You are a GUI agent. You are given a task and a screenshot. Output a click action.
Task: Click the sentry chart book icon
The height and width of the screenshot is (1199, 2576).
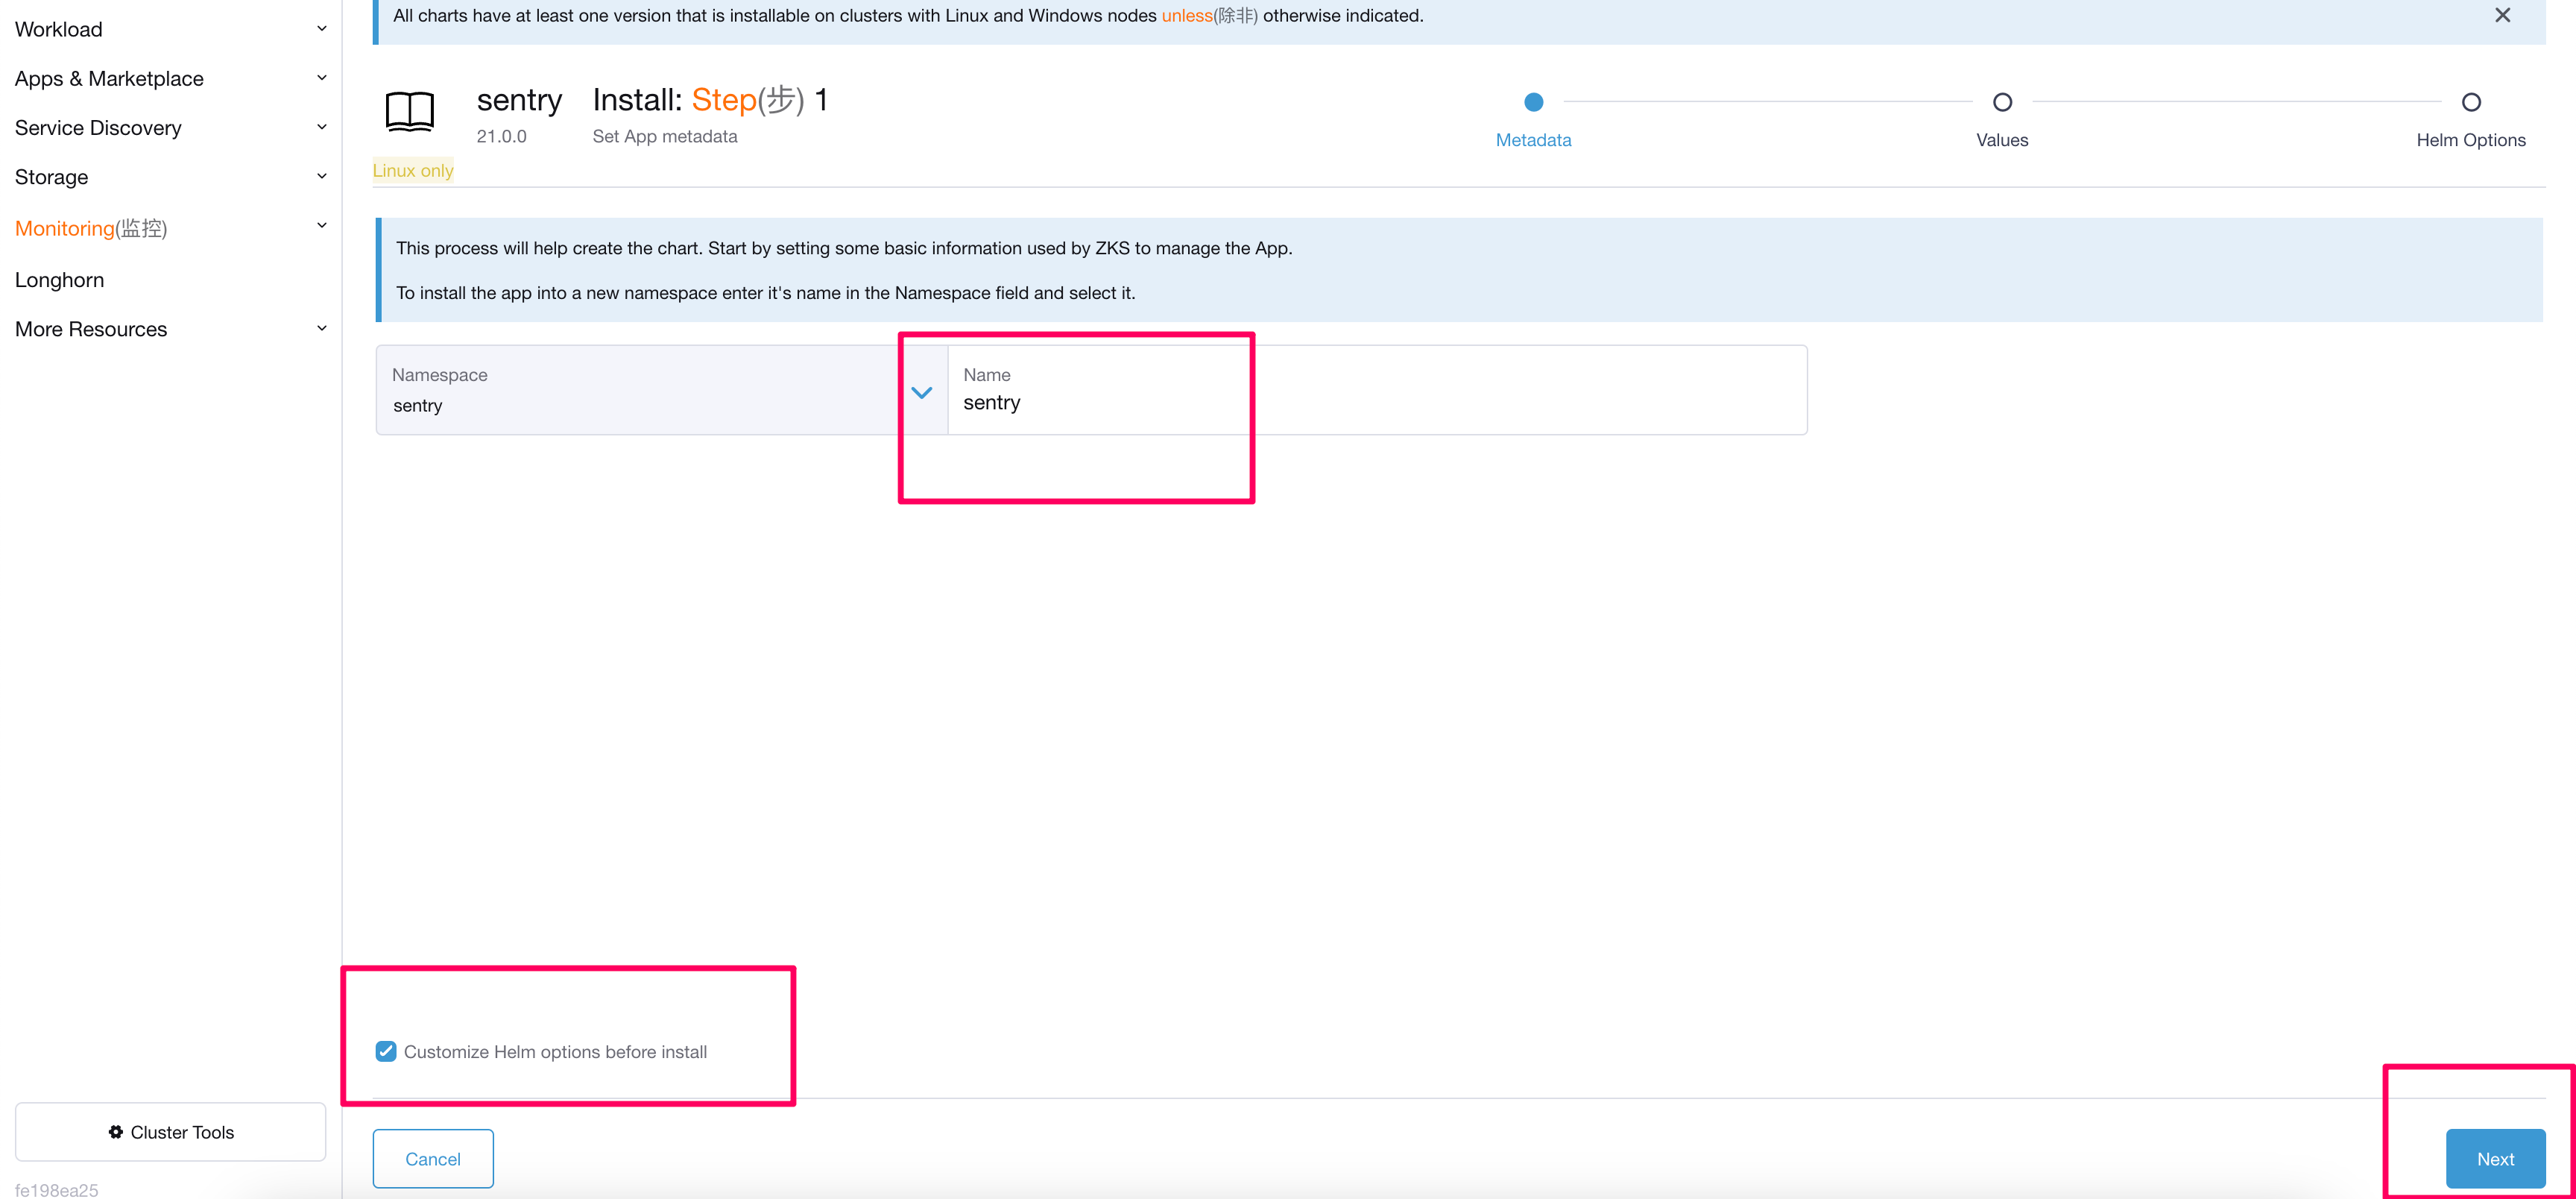click(410, 111)
